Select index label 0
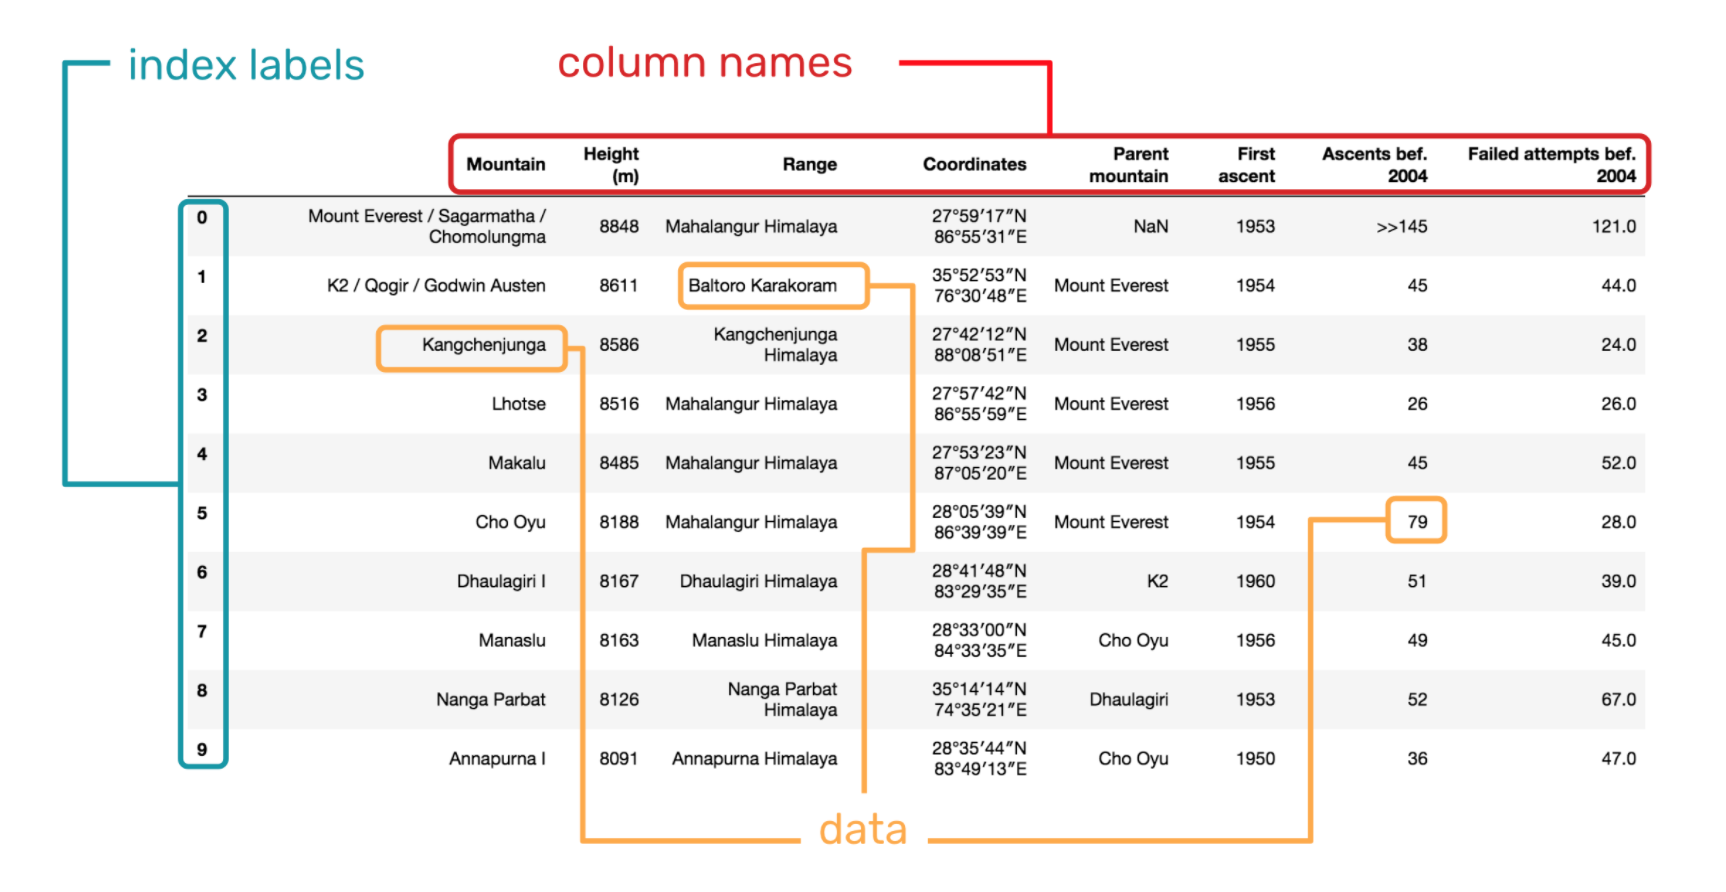Image resolution: width=1726 pixels, height=892 pixels. [x=202, y=217]
